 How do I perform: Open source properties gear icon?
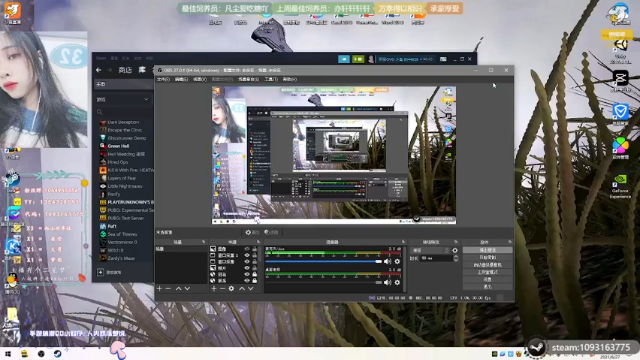pyautogui.click(x=231, y=289)
